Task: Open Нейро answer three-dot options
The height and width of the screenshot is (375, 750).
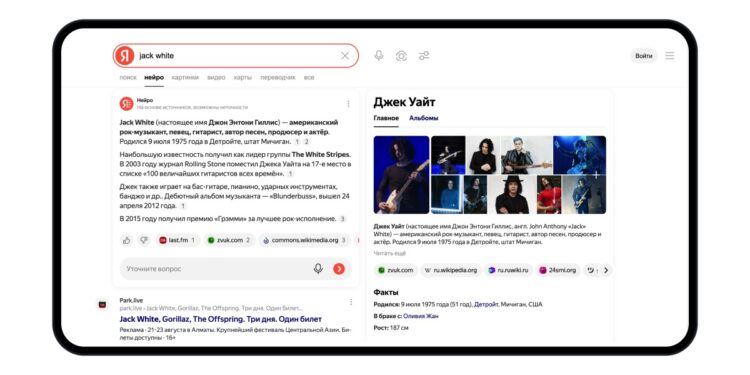Action: tap(348, 104)
